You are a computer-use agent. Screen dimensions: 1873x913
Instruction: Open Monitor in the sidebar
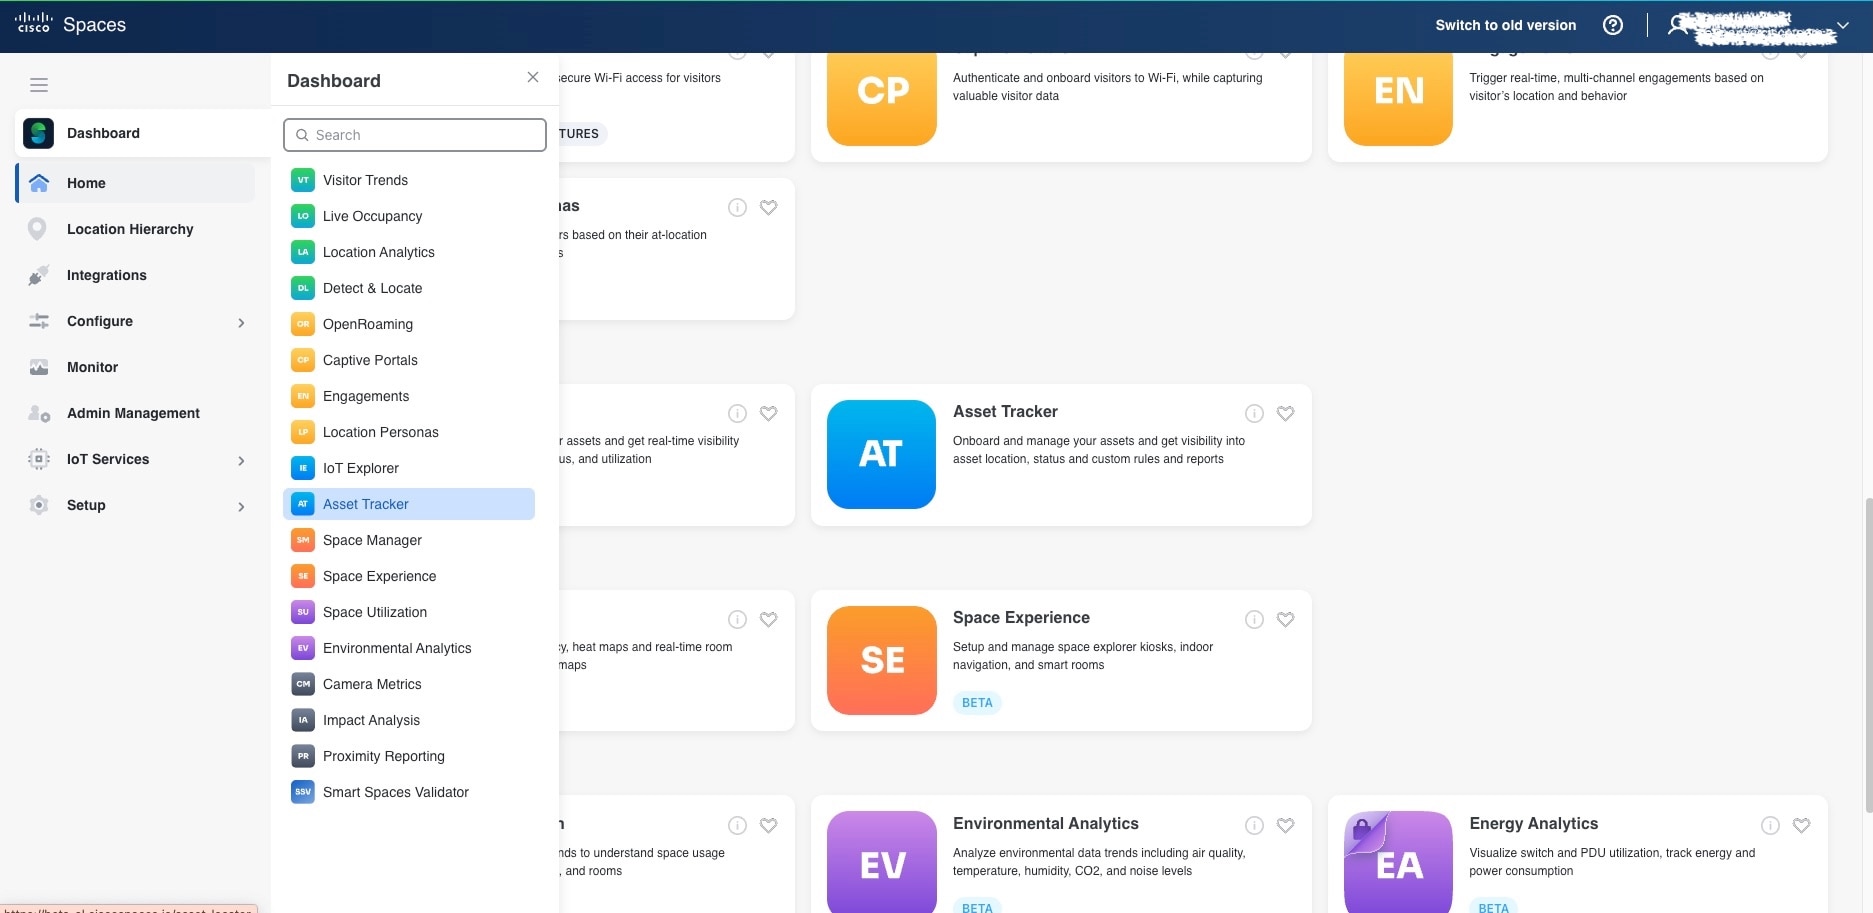pyautogui.click(x=92, y=367)
